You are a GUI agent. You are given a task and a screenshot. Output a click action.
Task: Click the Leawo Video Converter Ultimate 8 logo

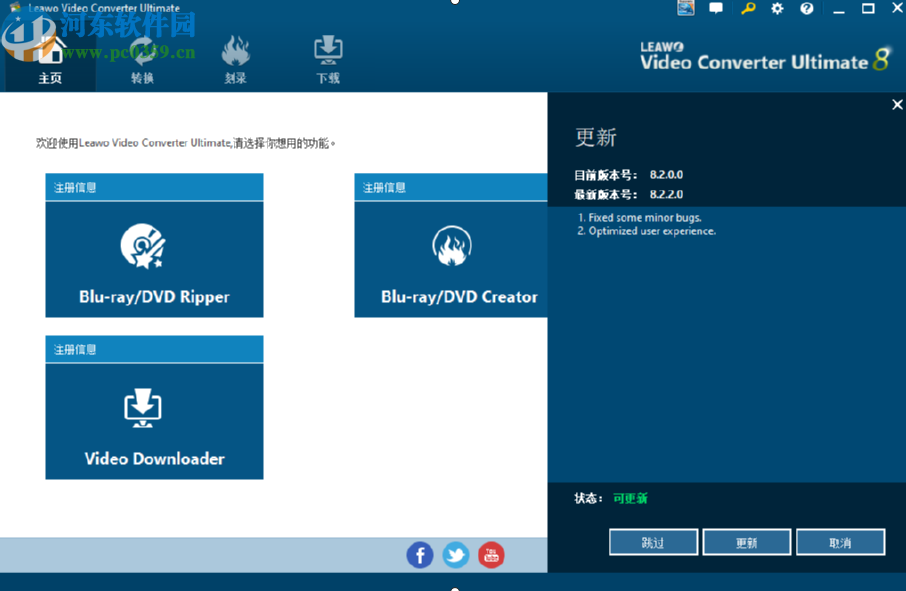pos(766,58)
